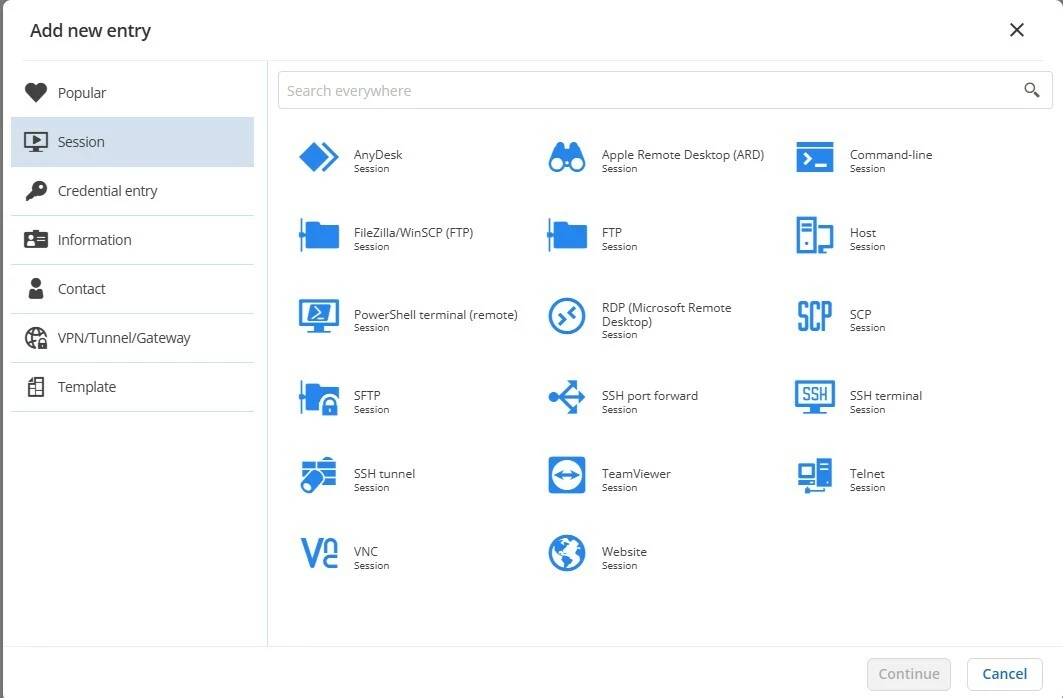The height and width of the screenshot is (698, 1063).
Task: Click the magnifier search icon
Action: pos(1032,90)
